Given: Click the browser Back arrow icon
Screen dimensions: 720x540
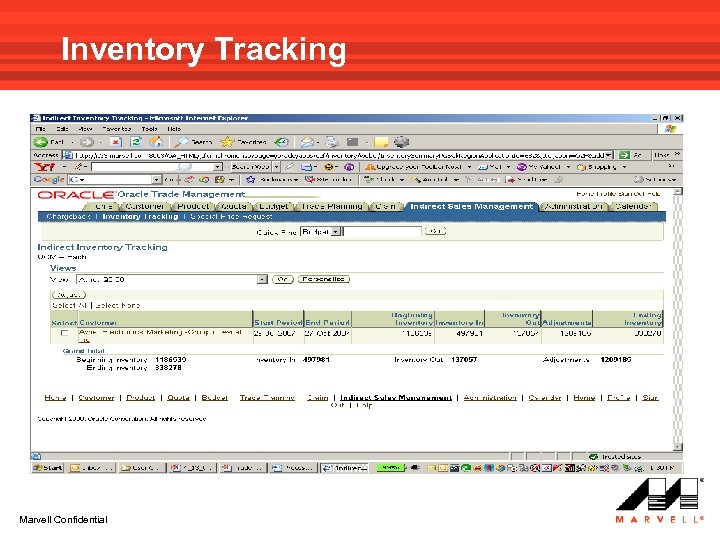Looking at the screenshot, I should click(x=40, y=142).
